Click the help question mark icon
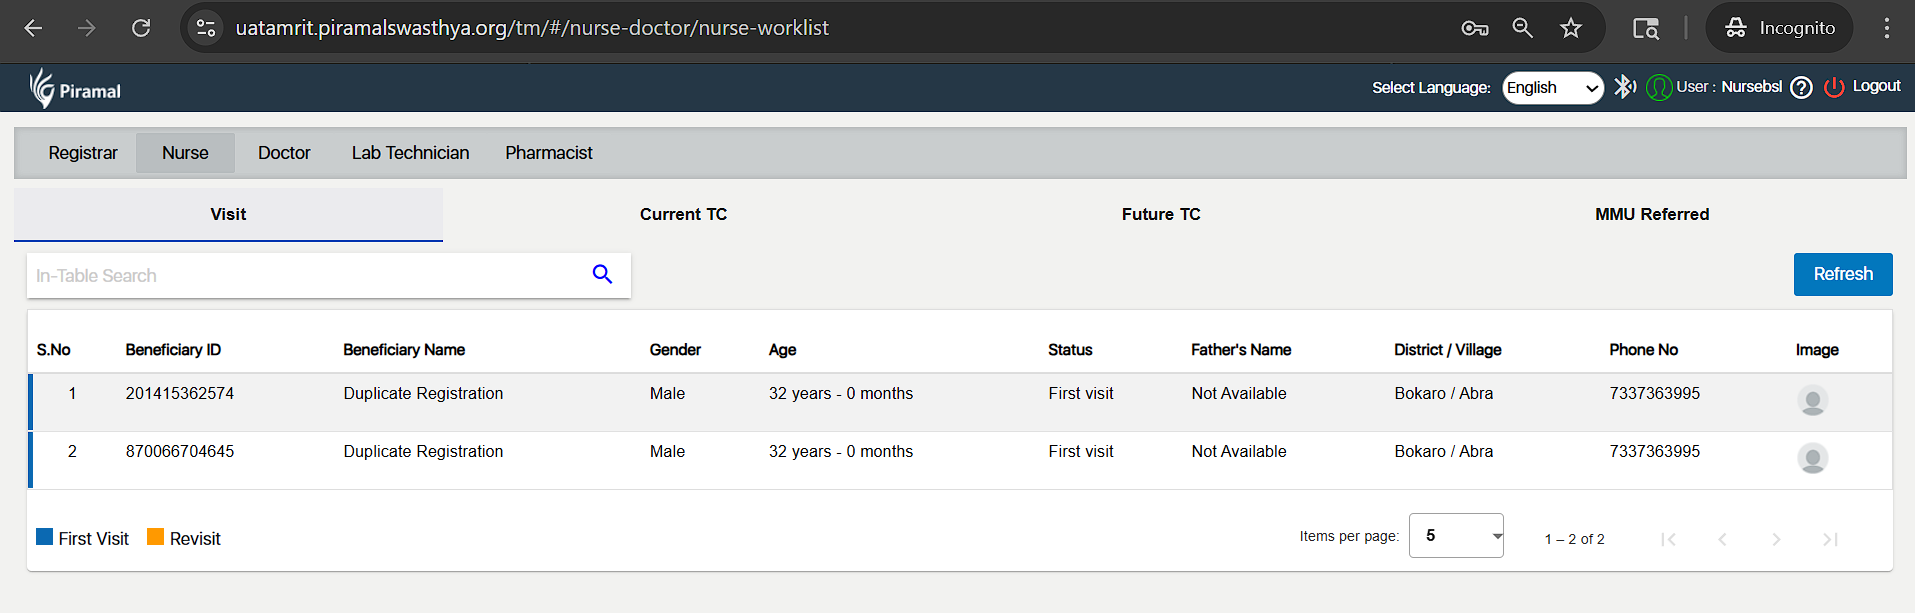The height and width of the screenshot is (613, 1915). [1801, 88]
